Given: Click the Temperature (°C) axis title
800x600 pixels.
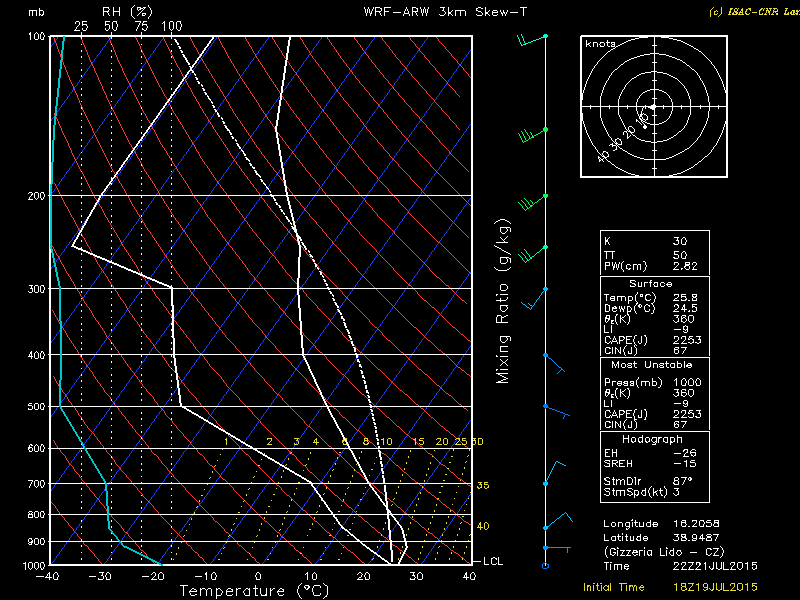Looking at the screenshot, I should [x=254, y=591].
